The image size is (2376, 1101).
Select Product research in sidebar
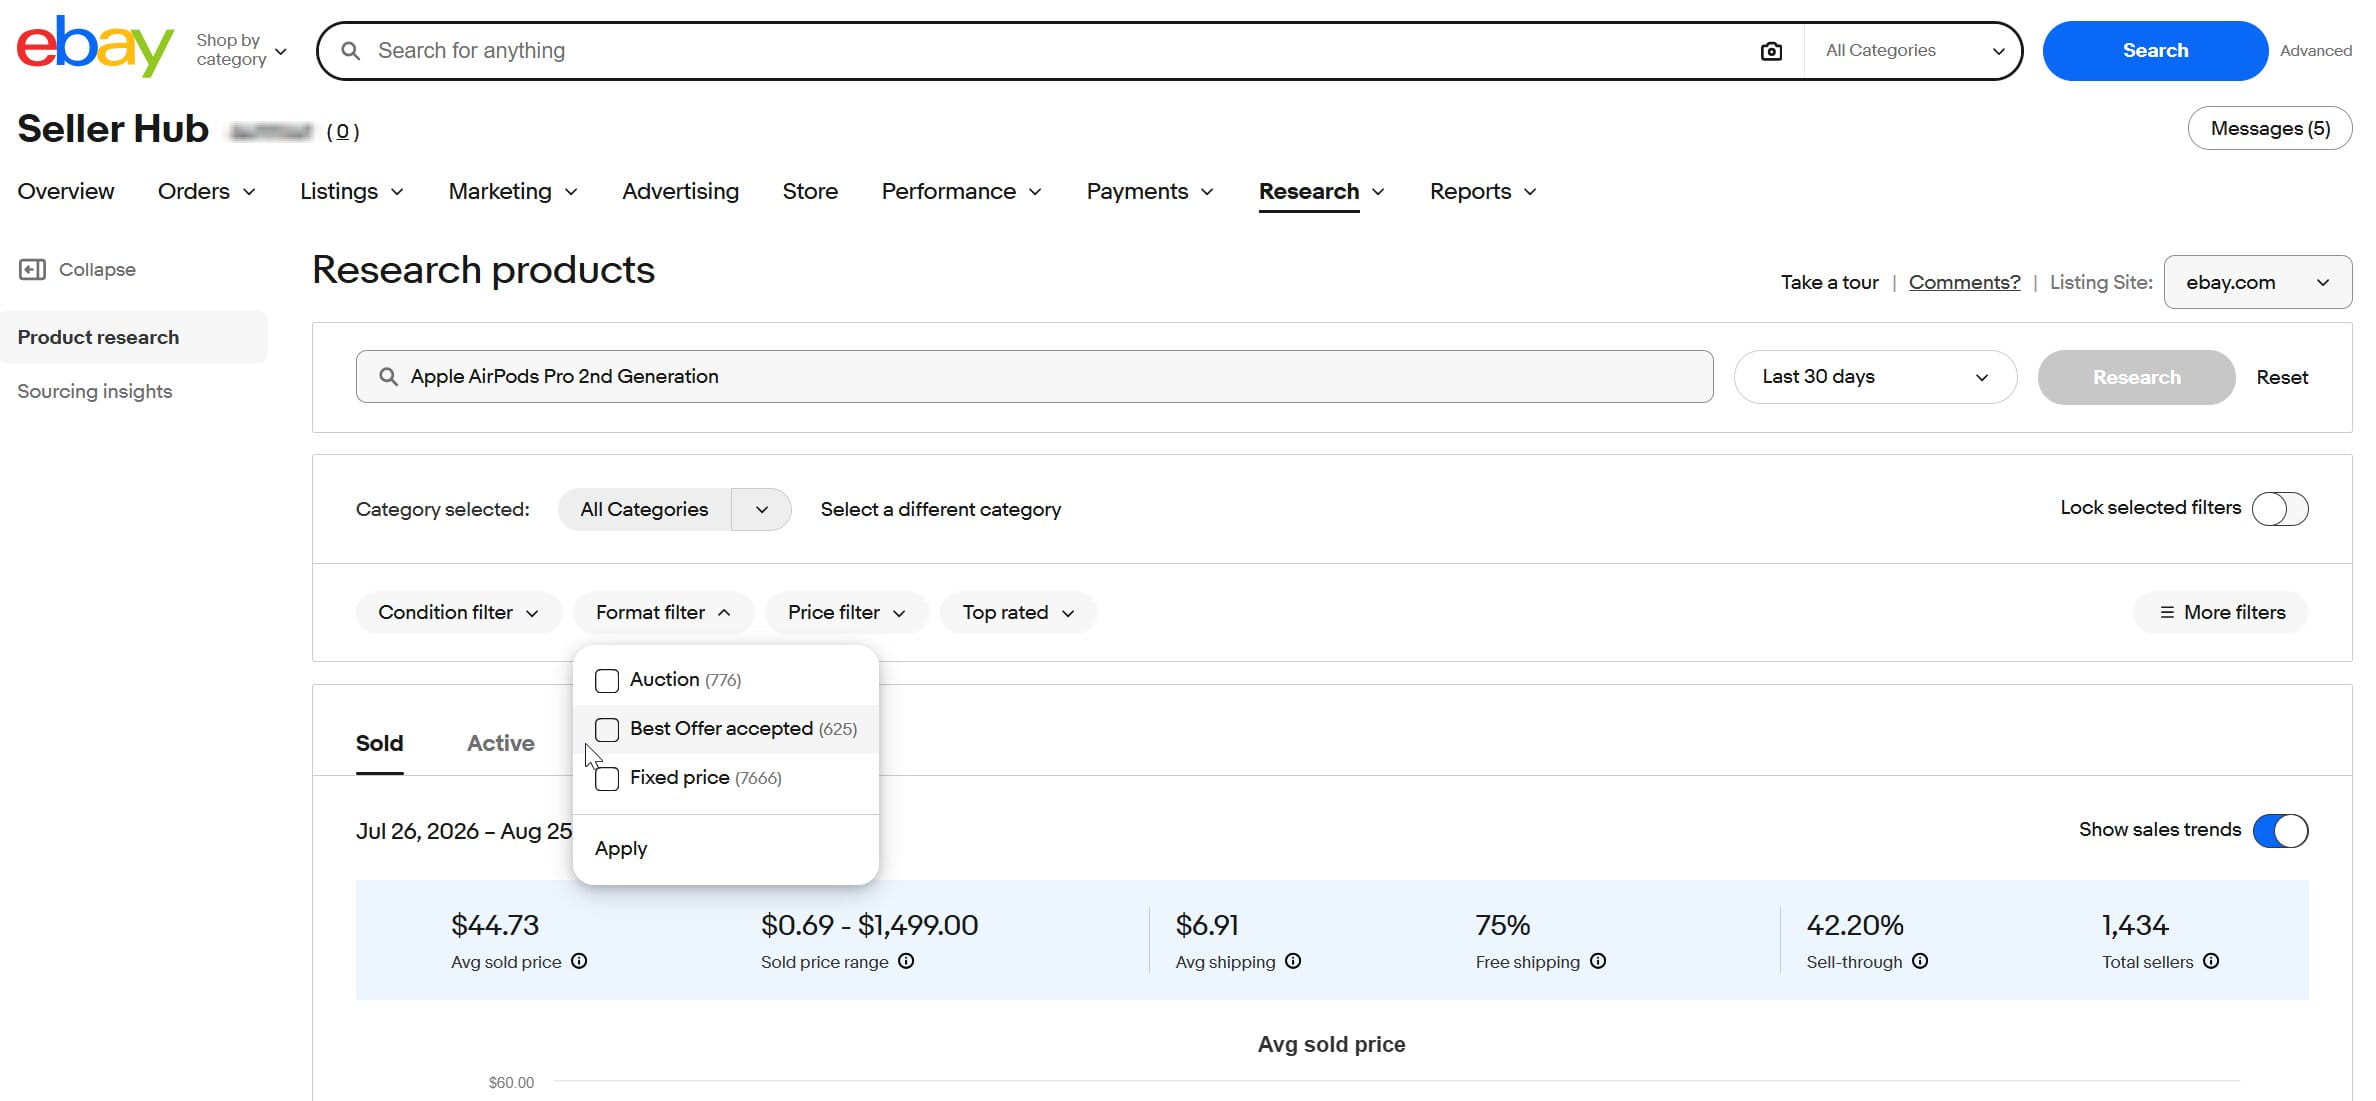pyautogui.click(x=134, y=337)
